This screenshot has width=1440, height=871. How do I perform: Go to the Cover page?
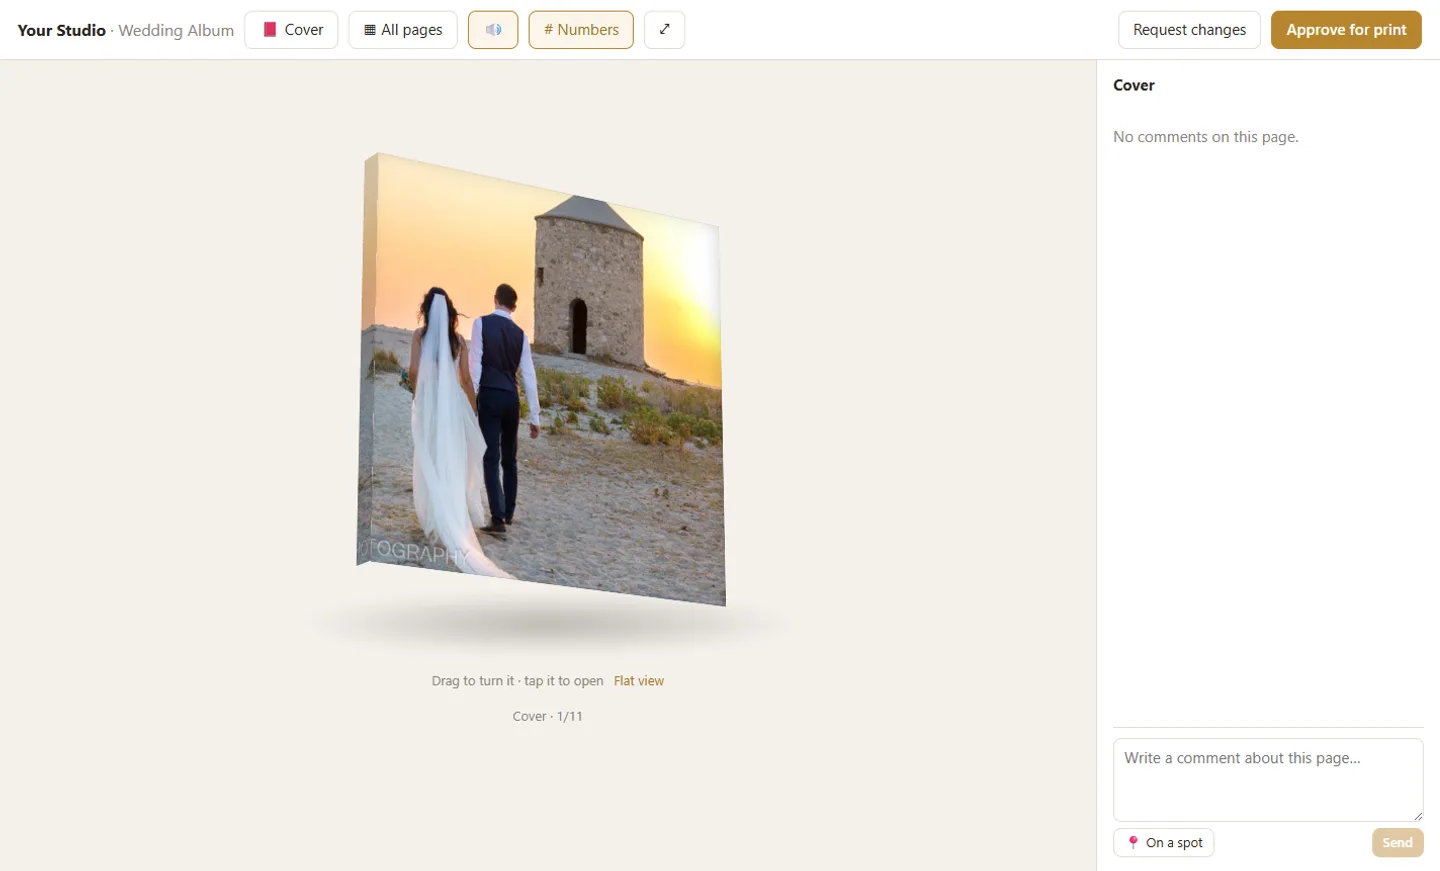coord(291,30)
